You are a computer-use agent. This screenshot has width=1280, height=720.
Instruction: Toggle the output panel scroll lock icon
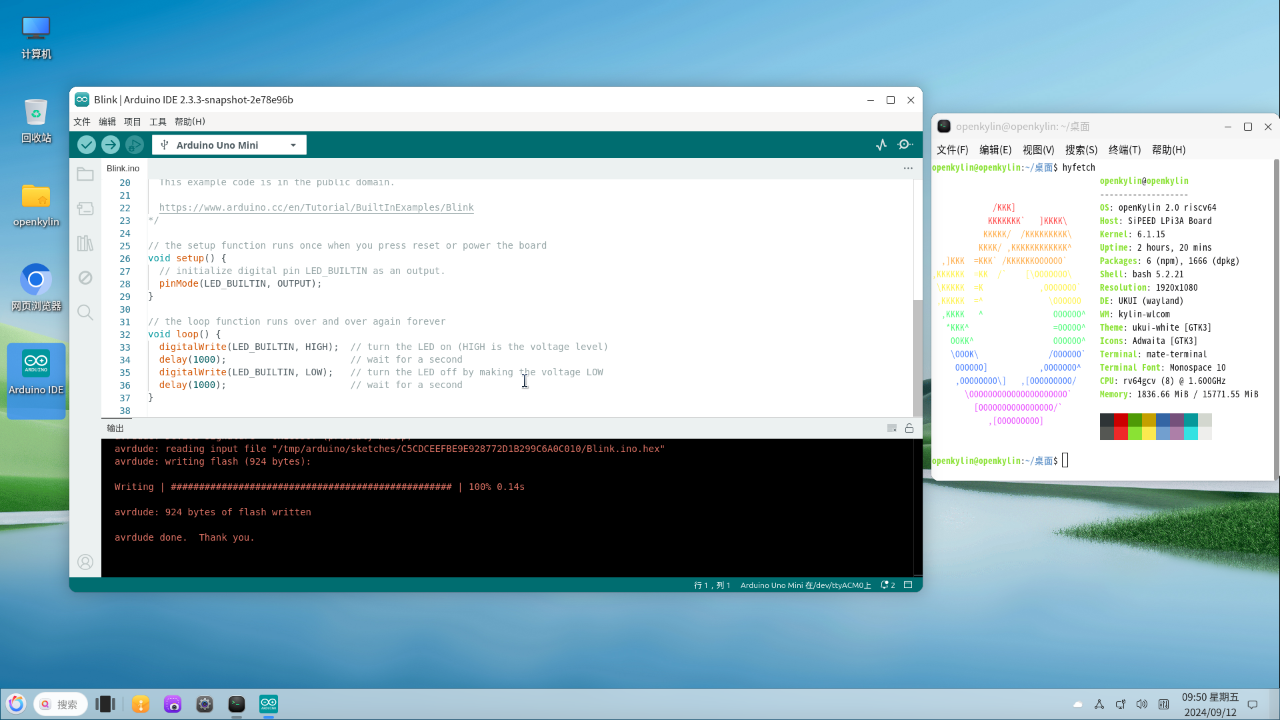pyautogui.click(x=909, y=428)
